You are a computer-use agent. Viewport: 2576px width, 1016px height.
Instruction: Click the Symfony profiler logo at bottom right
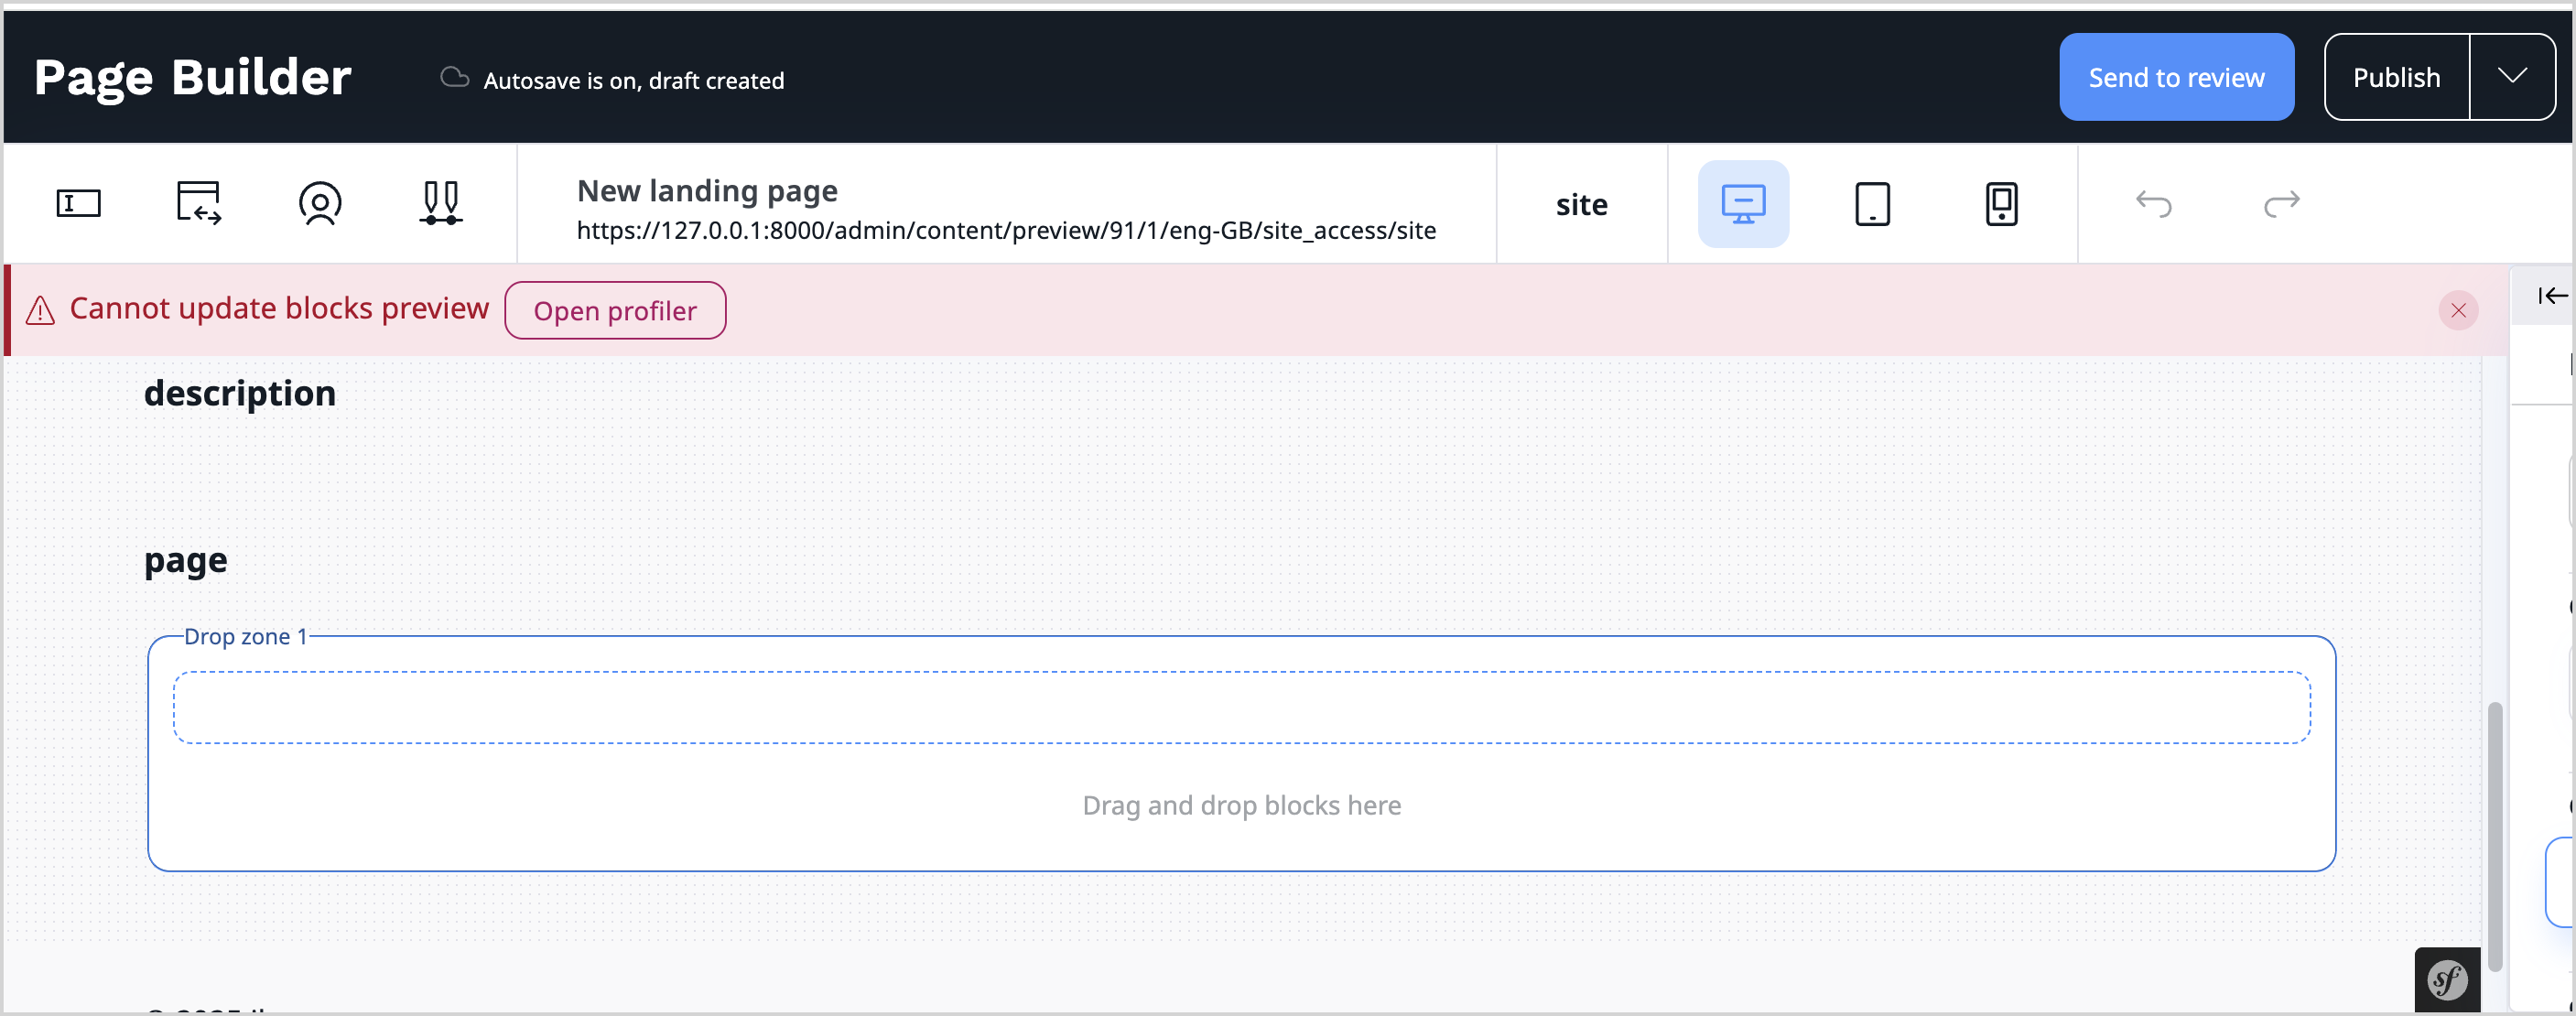click(2447, 980)
